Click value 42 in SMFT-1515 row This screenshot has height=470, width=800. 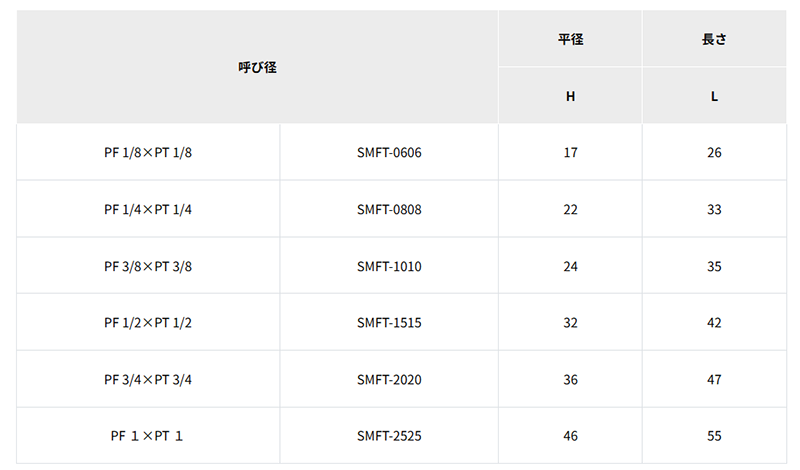click(x=714, y=323)
